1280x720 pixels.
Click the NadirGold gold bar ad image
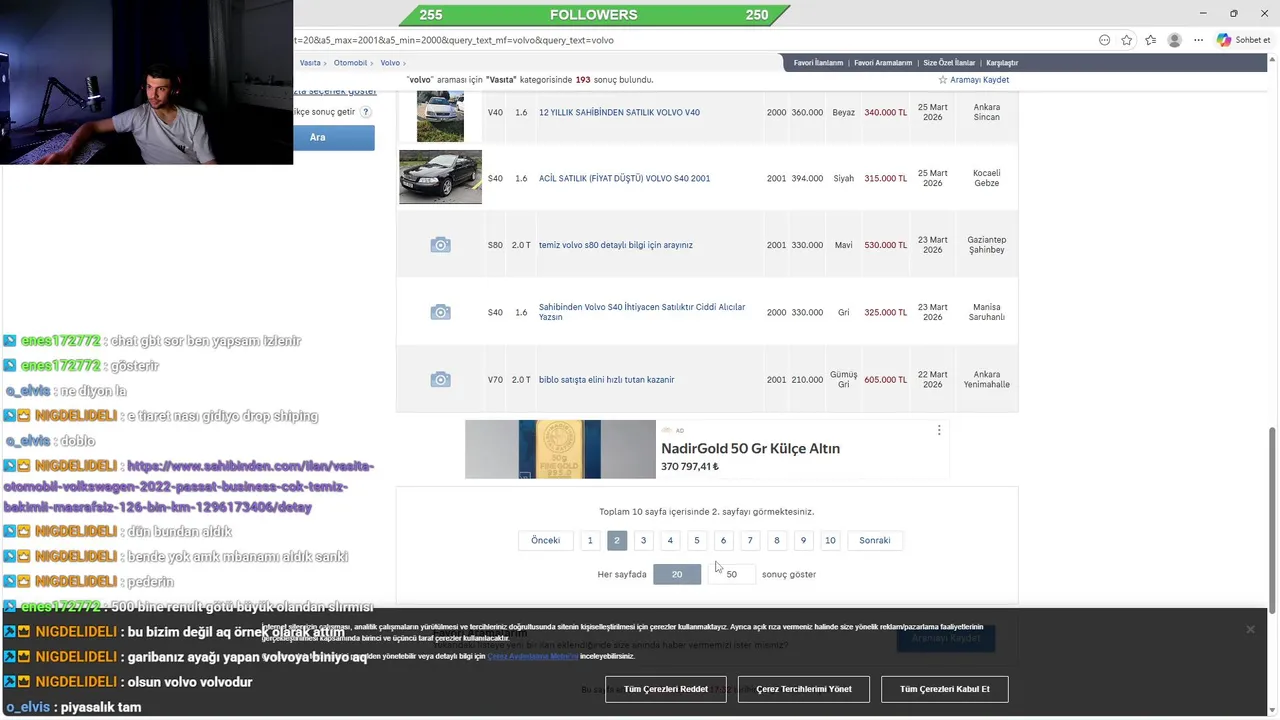pos(560,449)
